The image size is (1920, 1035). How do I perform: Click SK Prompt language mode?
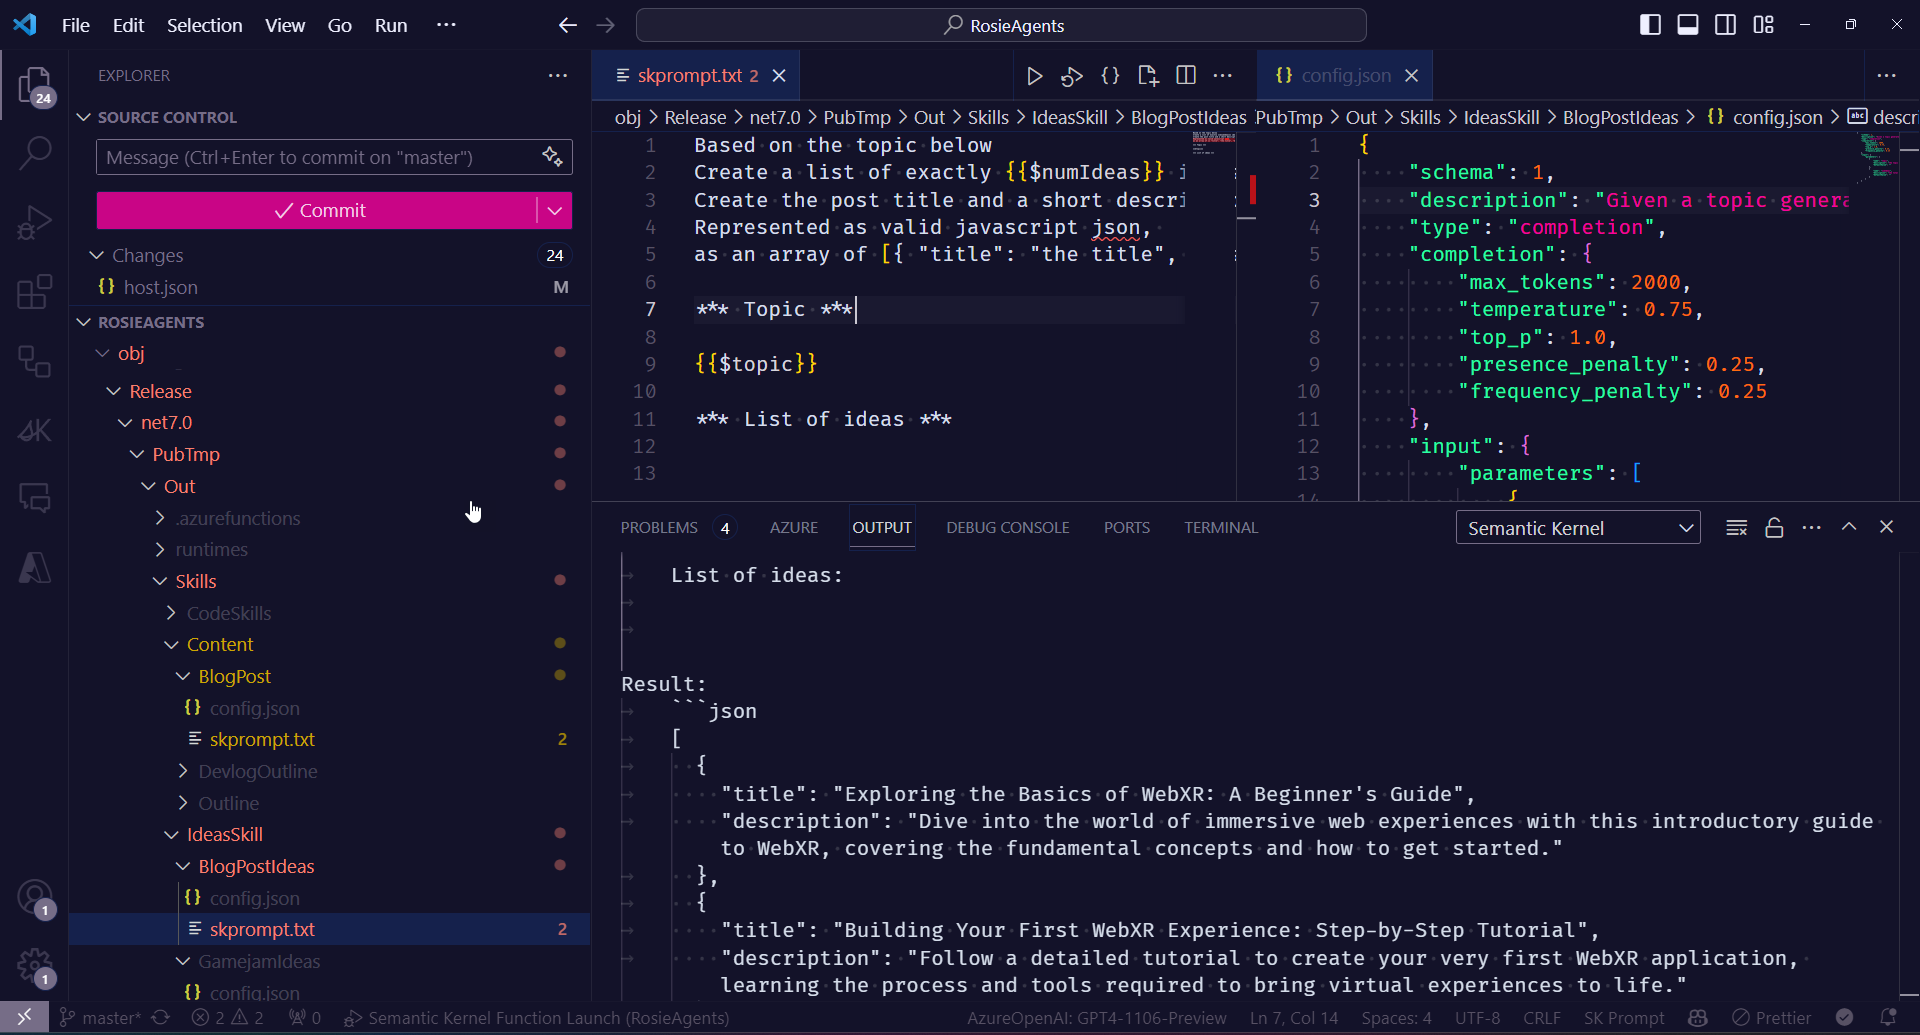pos(1624,1018)
